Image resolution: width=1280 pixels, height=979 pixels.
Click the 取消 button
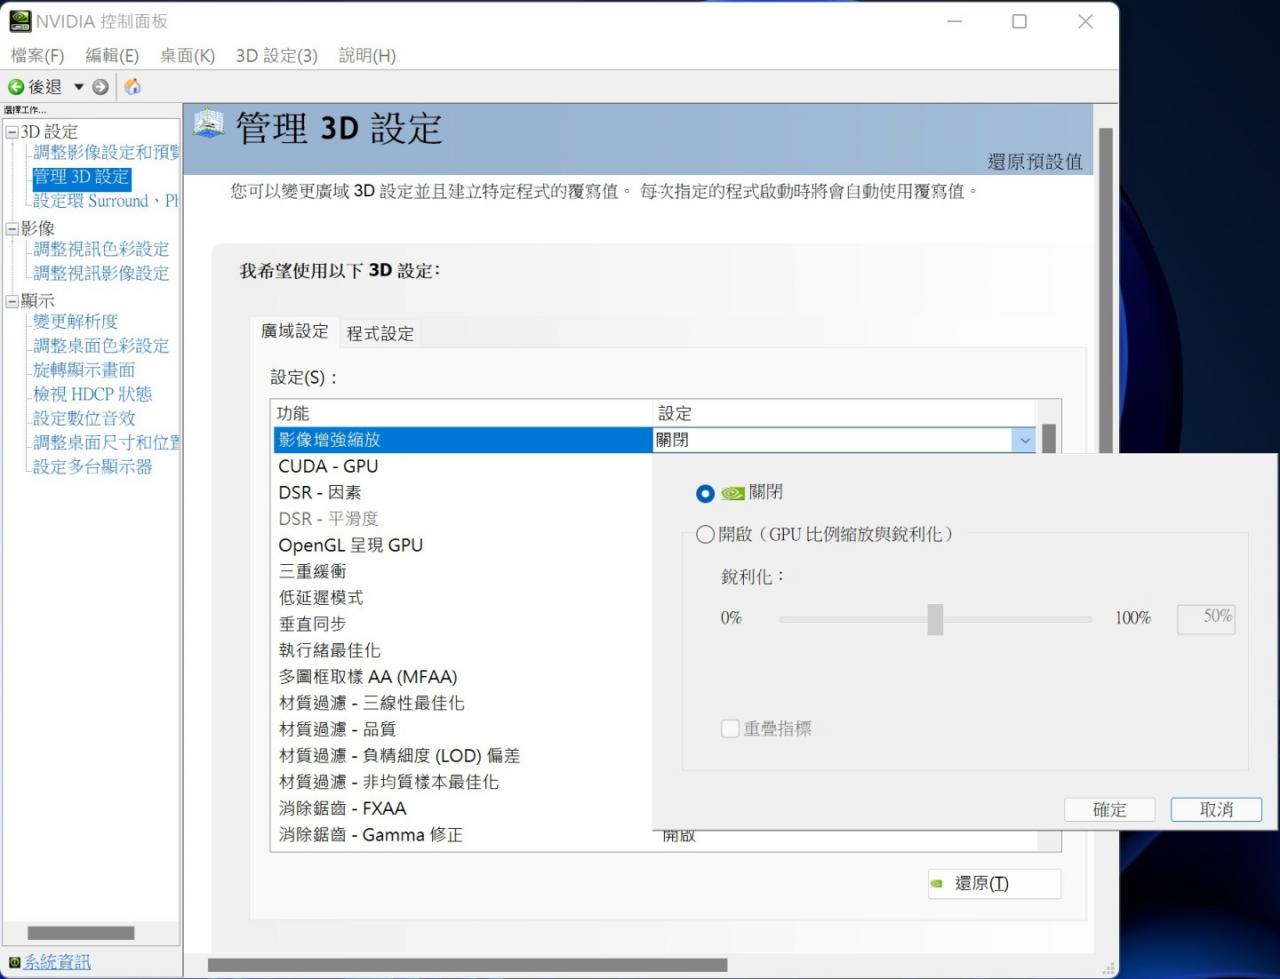pyautogui.click(x=1217, y=810)
